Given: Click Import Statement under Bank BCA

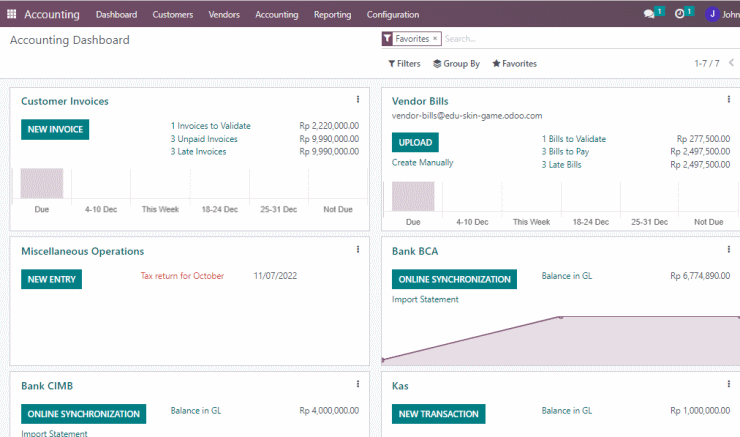Looking at the screenshot, I should 425,299.
